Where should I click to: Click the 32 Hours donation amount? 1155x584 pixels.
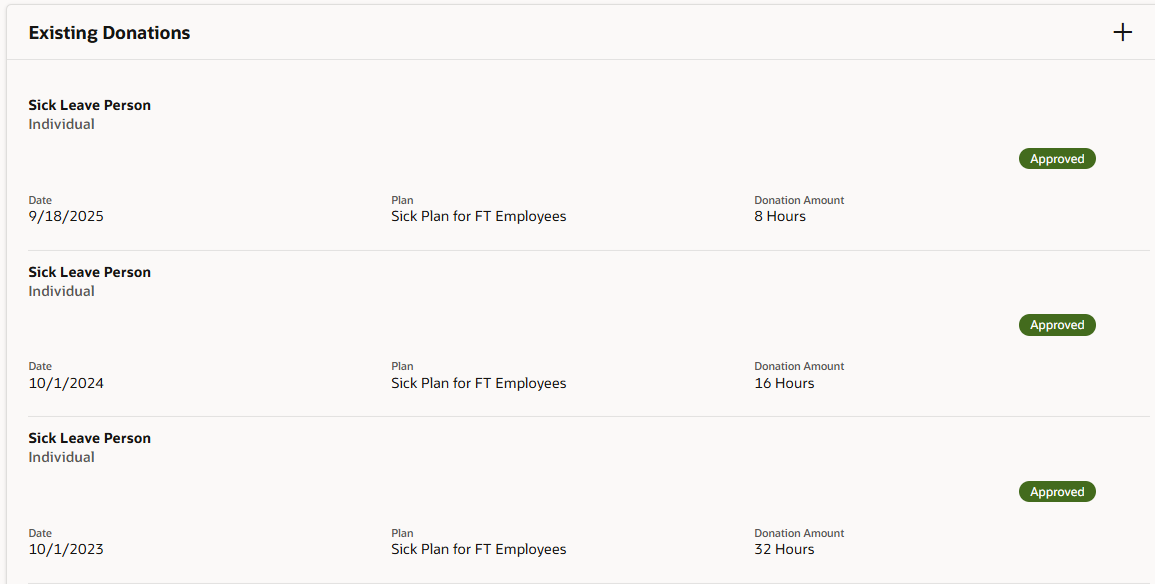point(784,549)
